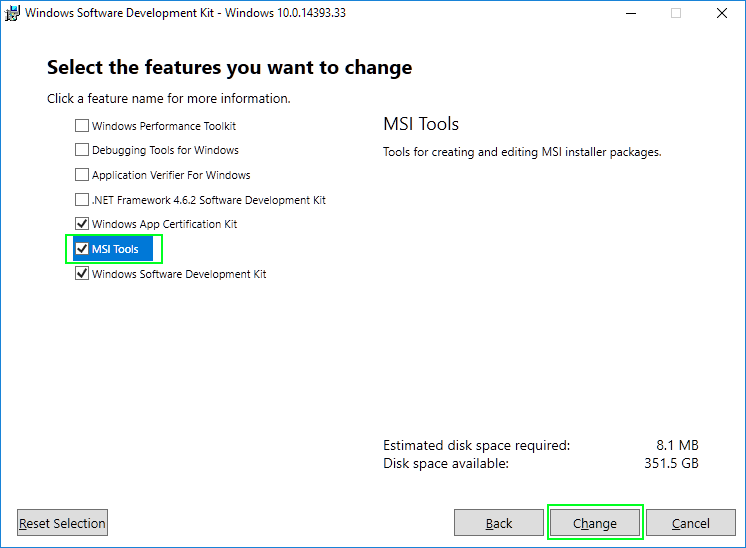This screenshot has width=746, height=548.
Task: Untick Windows Software Development Kit checkbox
Action: [82, 273]
